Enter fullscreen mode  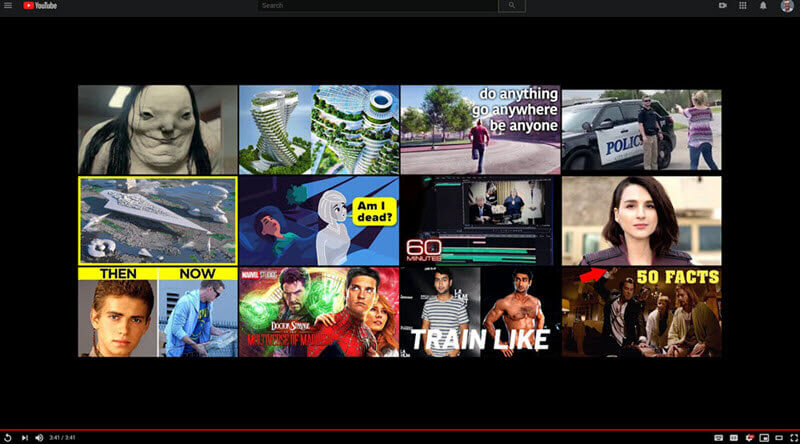point(794,438)
